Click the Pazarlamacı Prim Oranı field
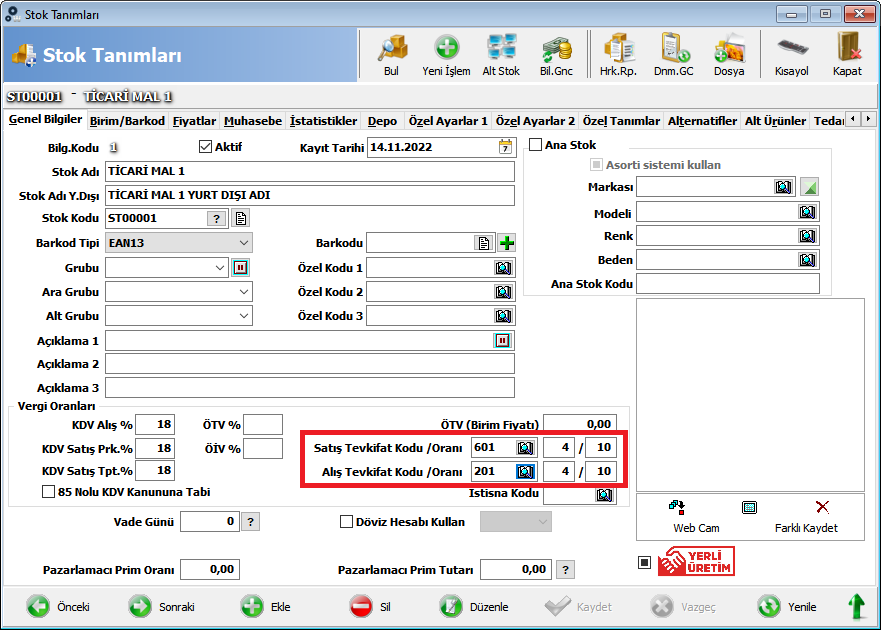Image resolution: width=881 pixels, height=630 pixels. [x=210, y=569]
